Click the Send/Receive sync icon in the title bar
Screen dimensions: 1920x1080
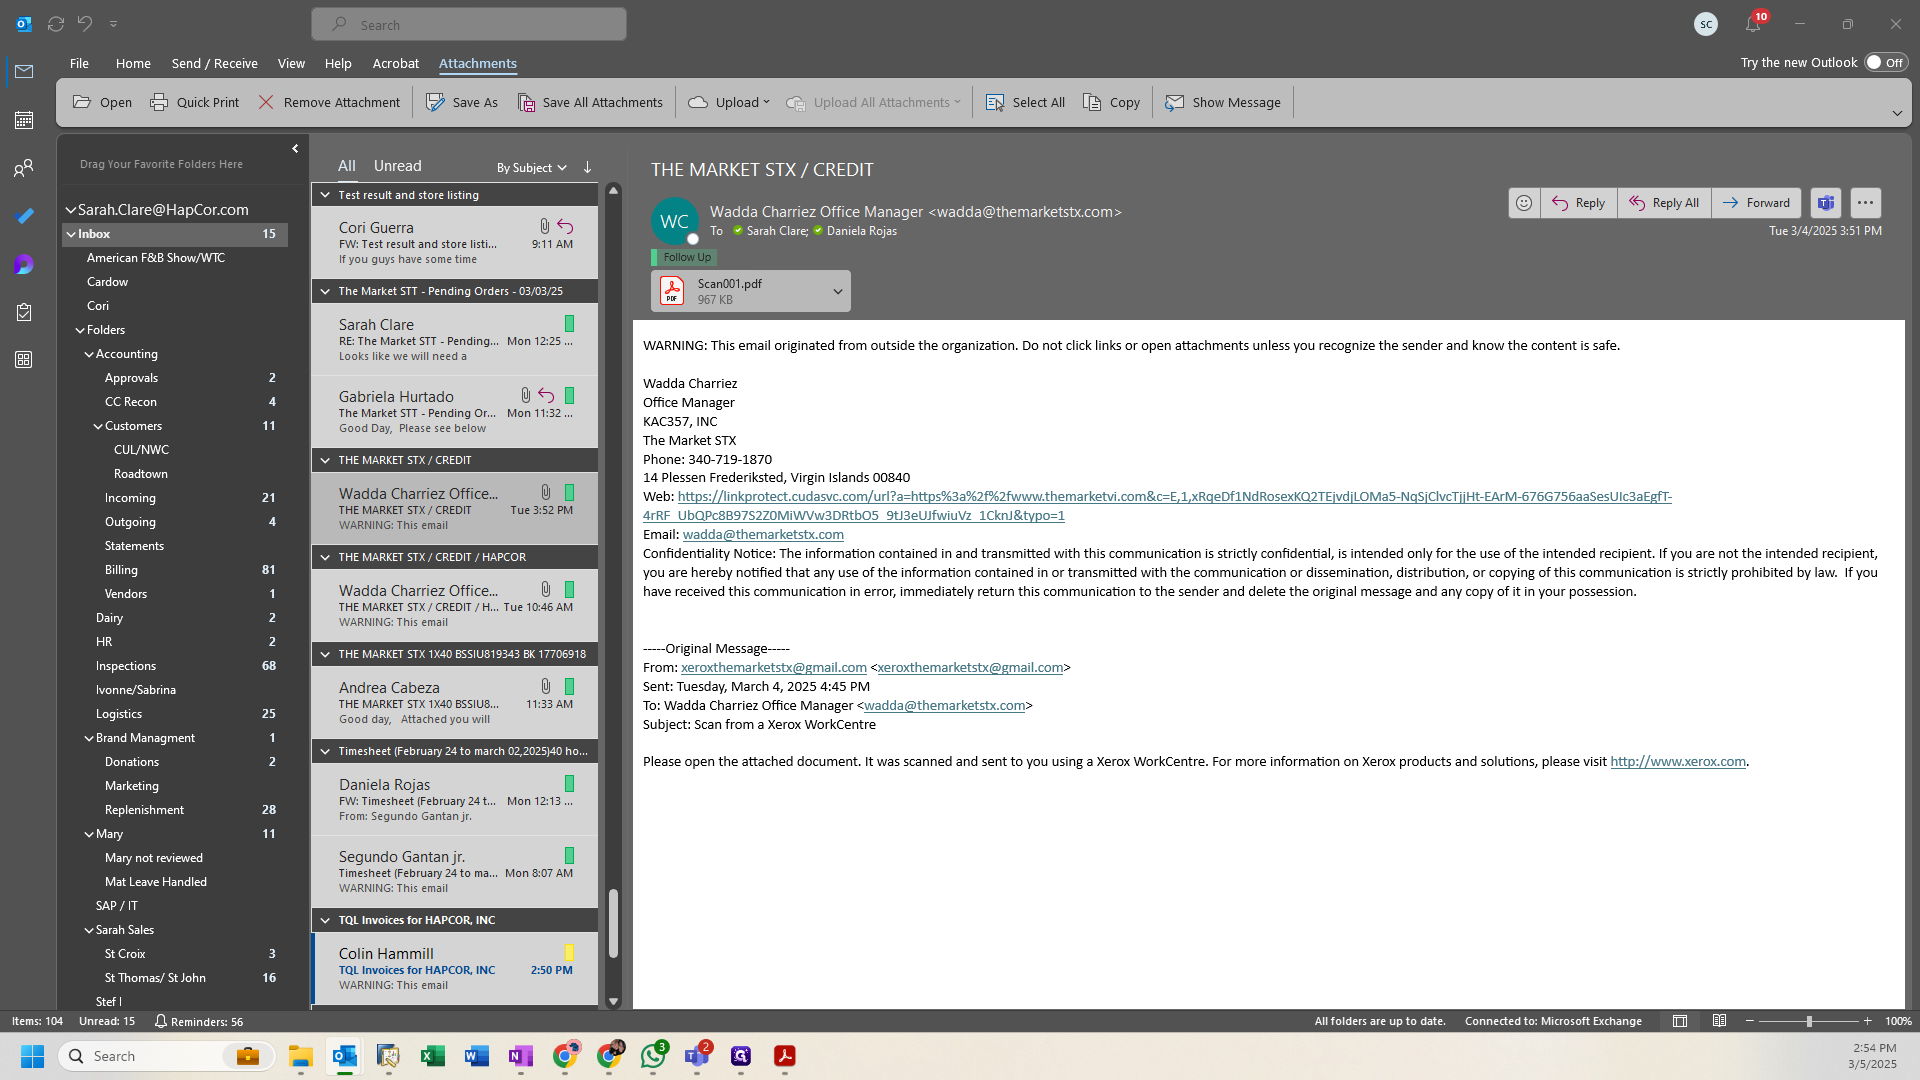pos(56,24)
